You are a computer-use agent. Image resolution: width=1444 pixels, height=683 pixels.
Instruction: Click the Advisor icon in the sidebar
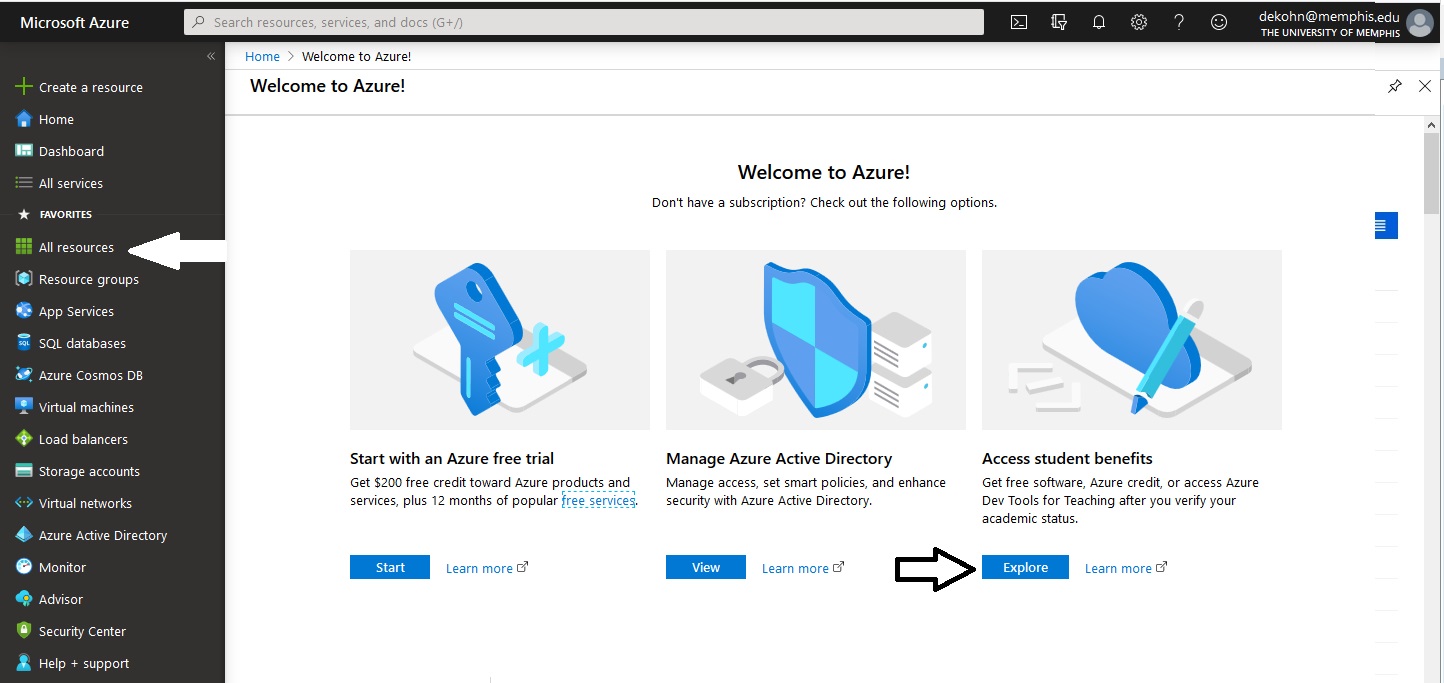(24, 599)
